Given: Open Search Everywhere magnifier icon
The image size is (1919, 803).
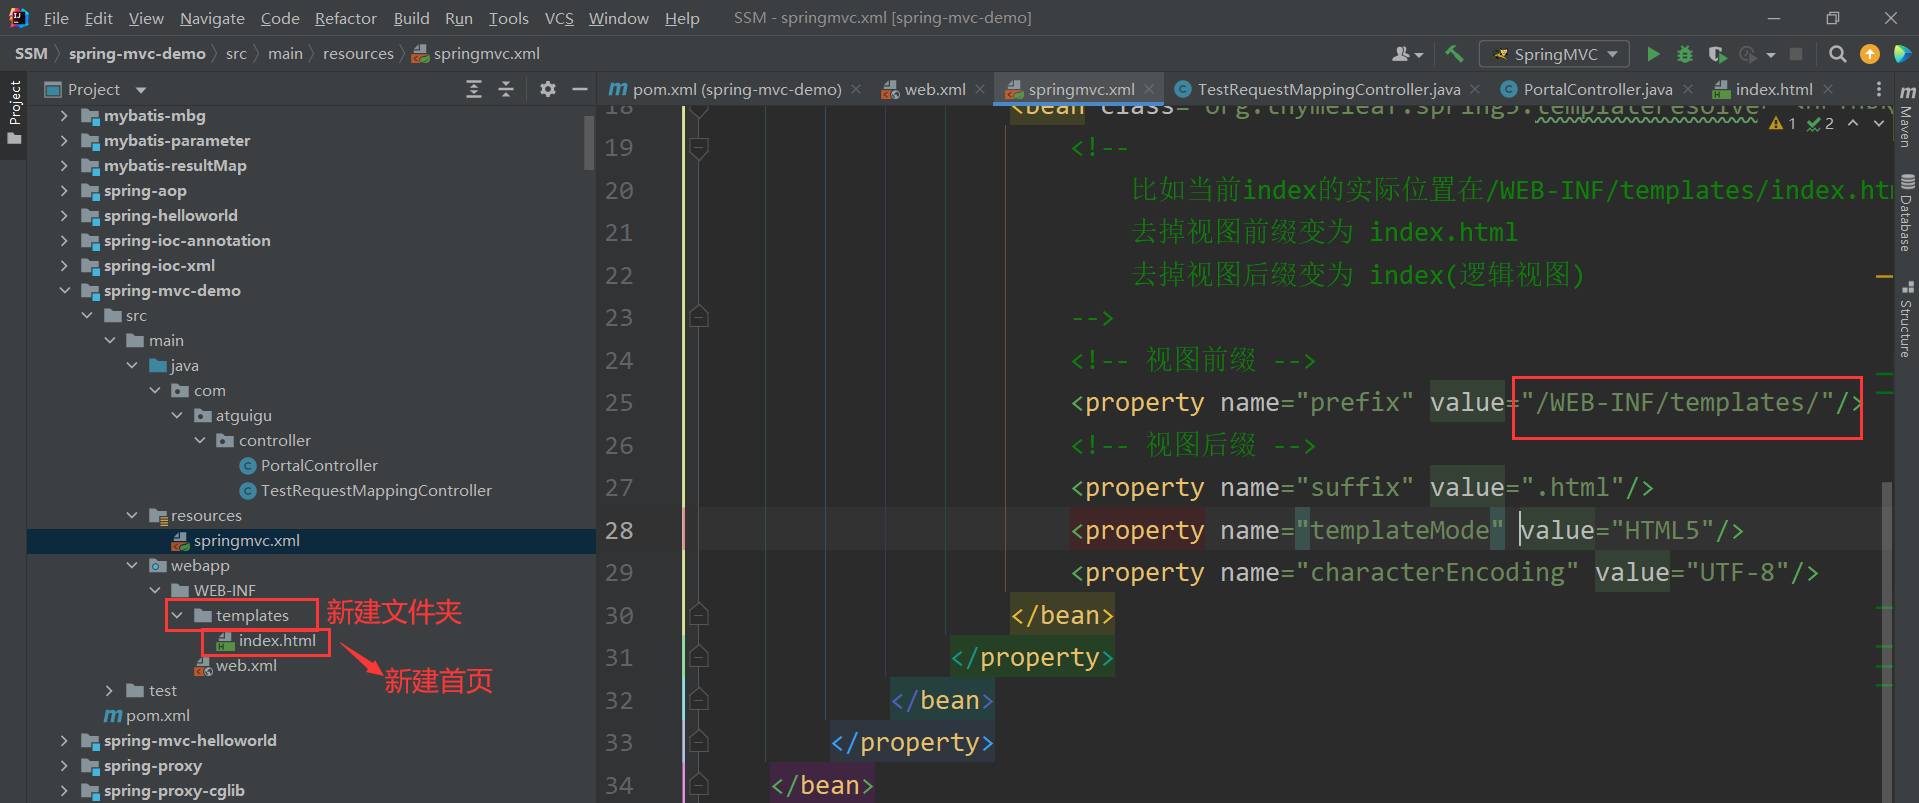Looking at the screenshot, I should point(1837,54).
